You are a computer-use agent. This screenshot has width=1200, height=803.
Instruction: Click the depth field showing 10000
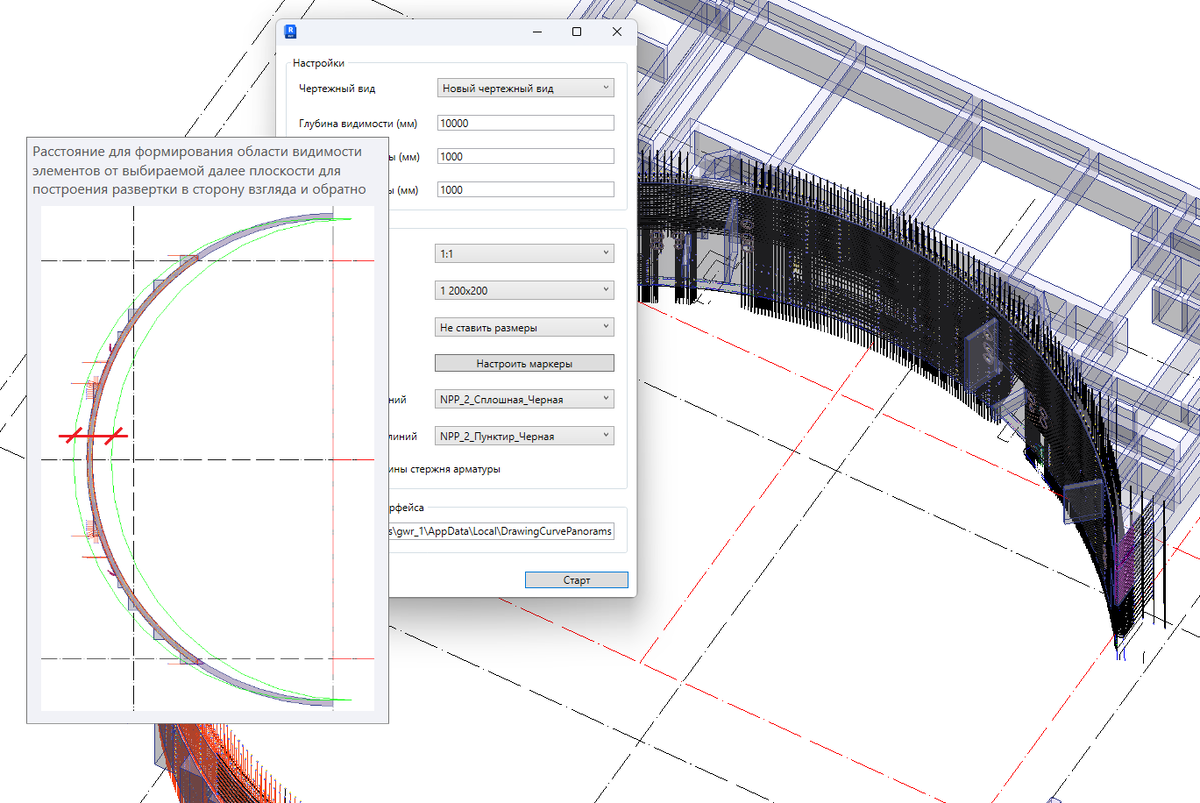525,123
